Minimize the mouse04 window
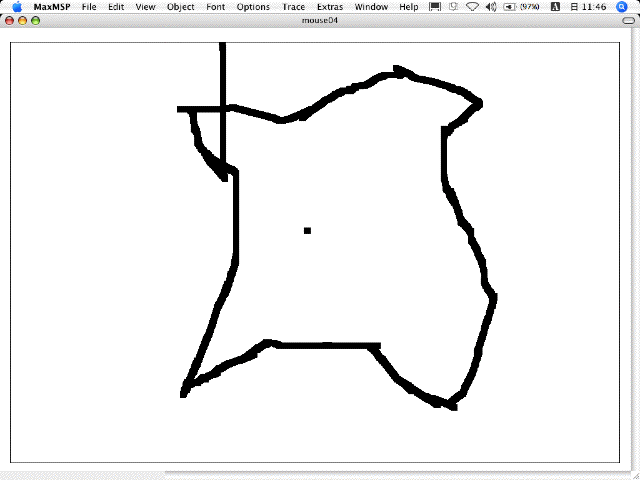The image size is (640, 480). 22,20
